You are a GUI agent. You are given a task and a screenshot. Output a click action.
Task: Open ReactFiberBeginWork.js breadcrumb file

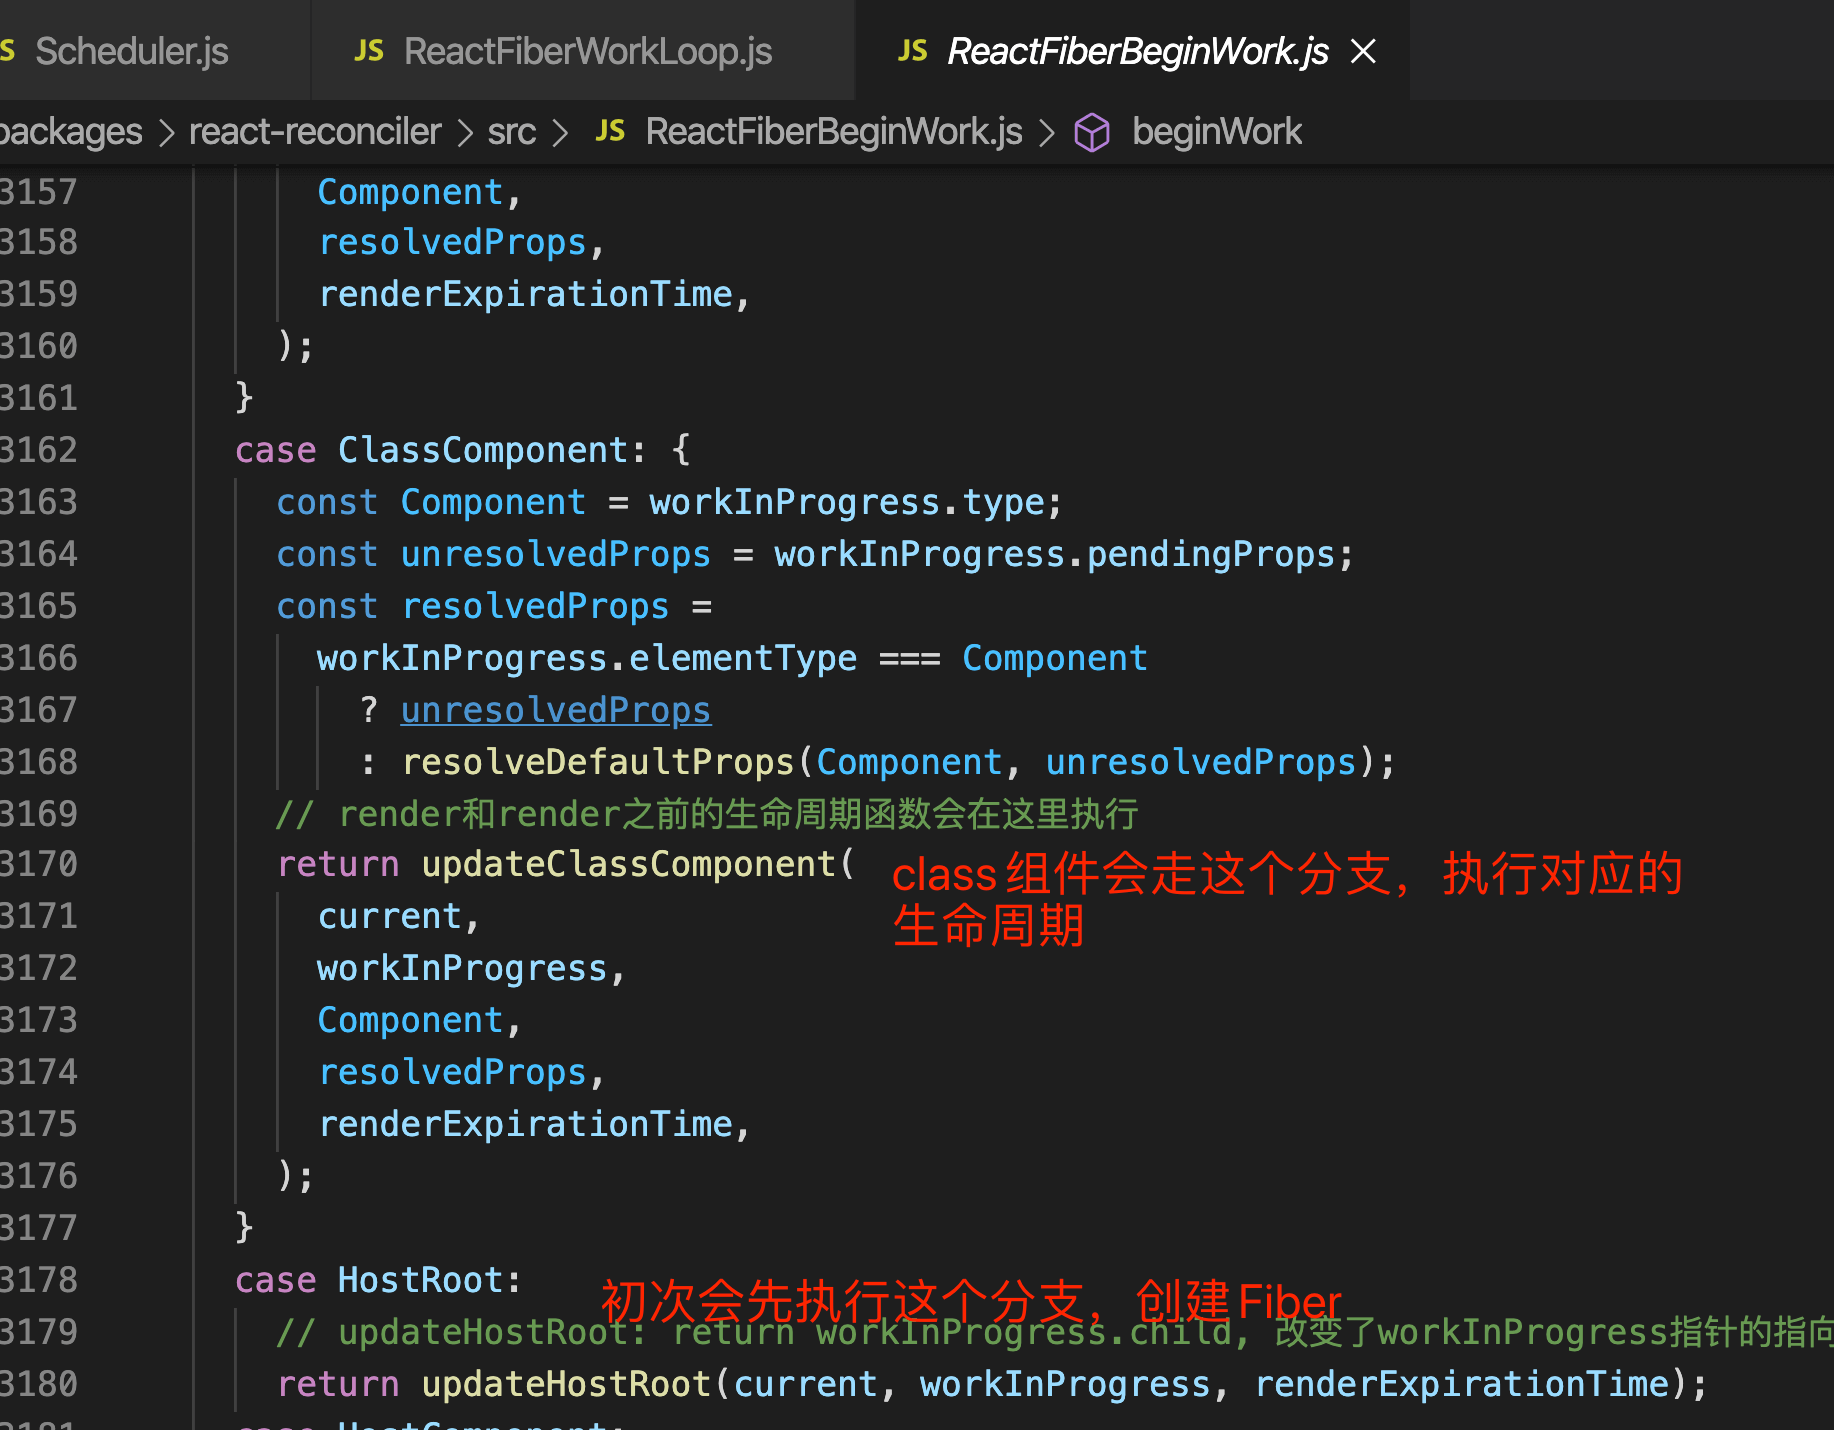(x=834, y=131)
